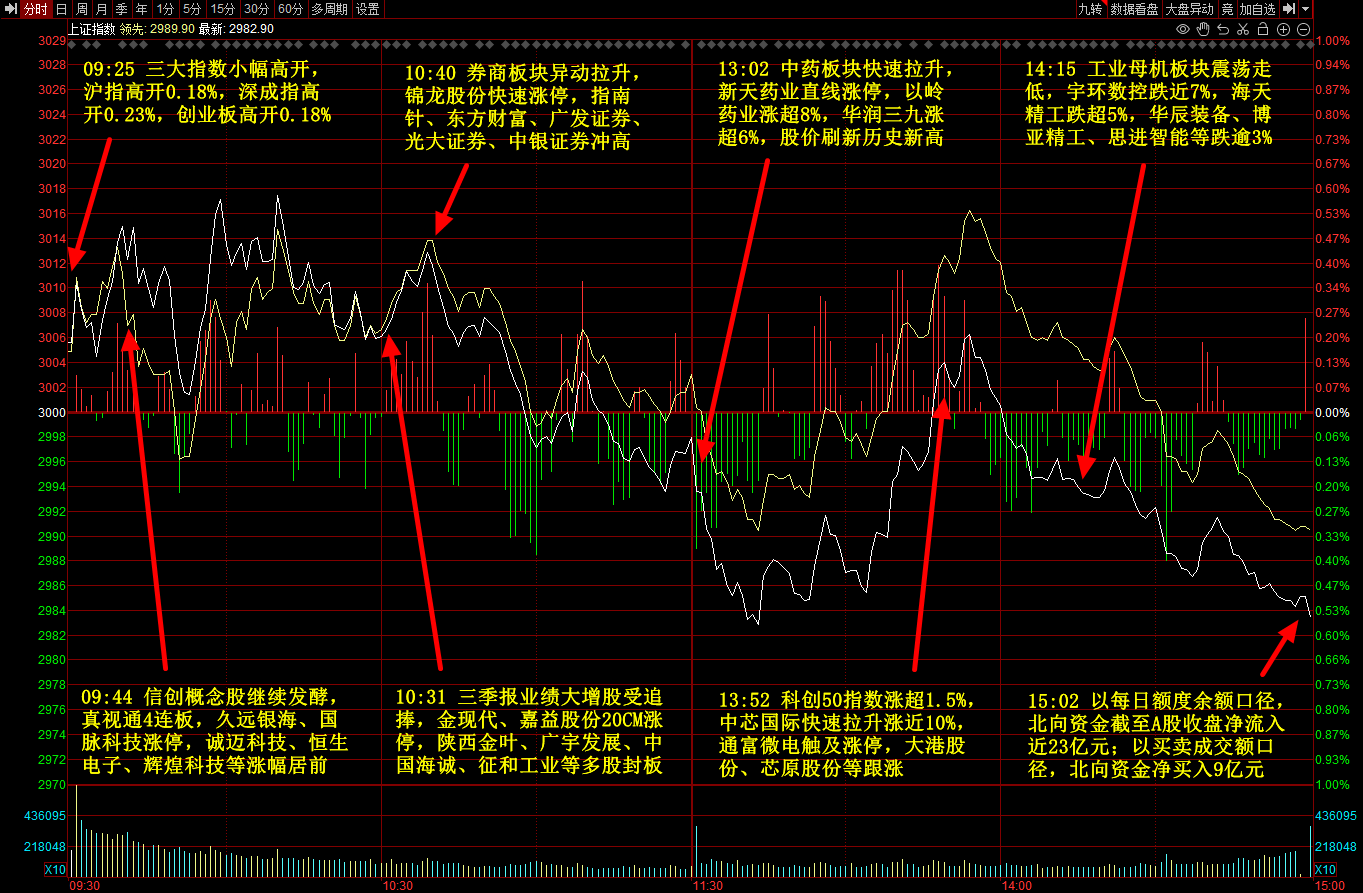This screenshot has height=893, width=1363.
Task: Click the 九转 indicator button
Action: coord(1089,9)
